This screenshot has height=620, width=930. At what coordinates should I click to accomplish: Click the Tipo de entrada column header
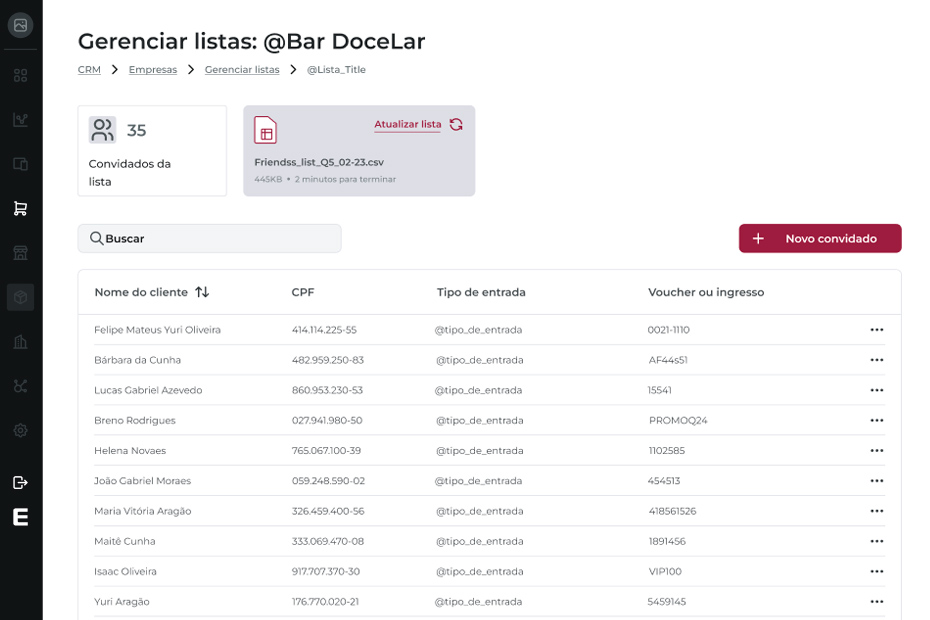[481, 292]
